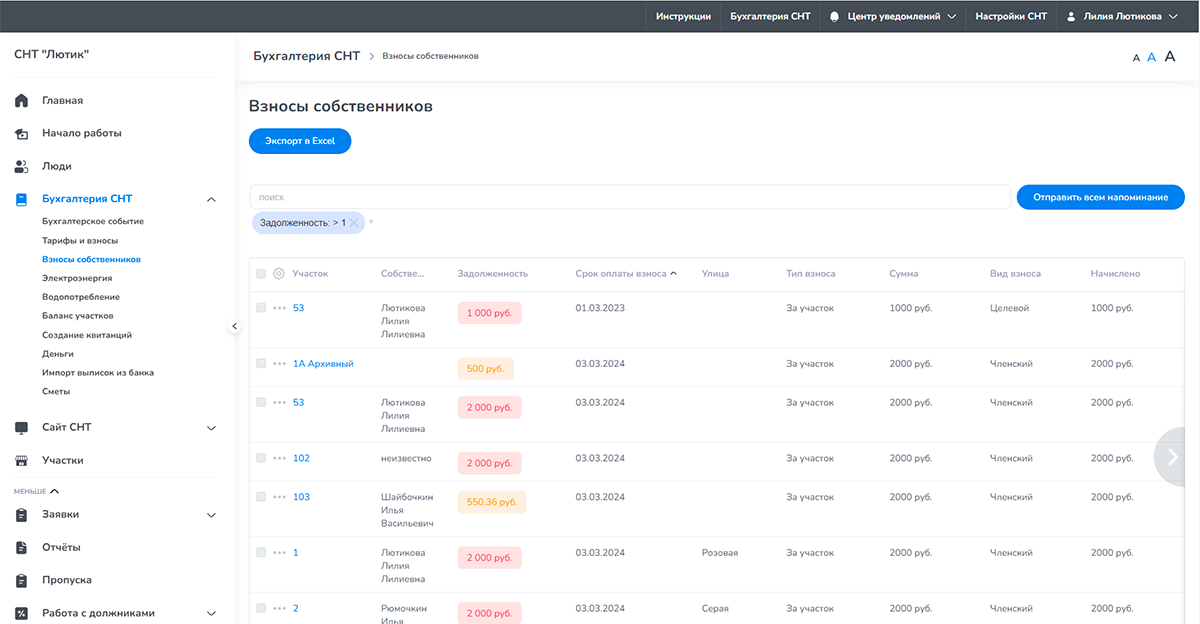The image size is (1200, 624).
Task: Go to Настройки СНТ in top bar
Action: click(x=1011, y=16)
